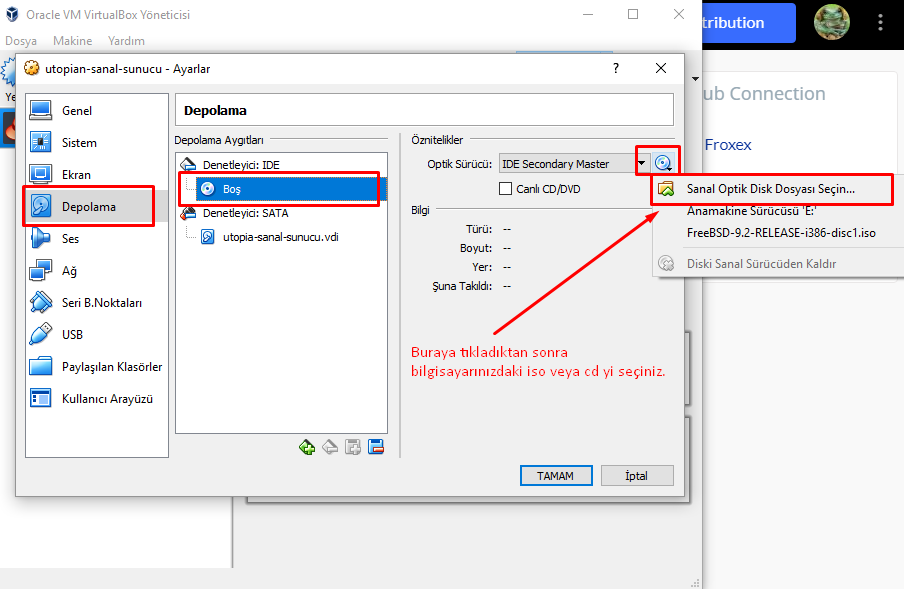Click the help question mark button
Image resolution: width=904 pixels, height=589 pixels.
(616, 69)
